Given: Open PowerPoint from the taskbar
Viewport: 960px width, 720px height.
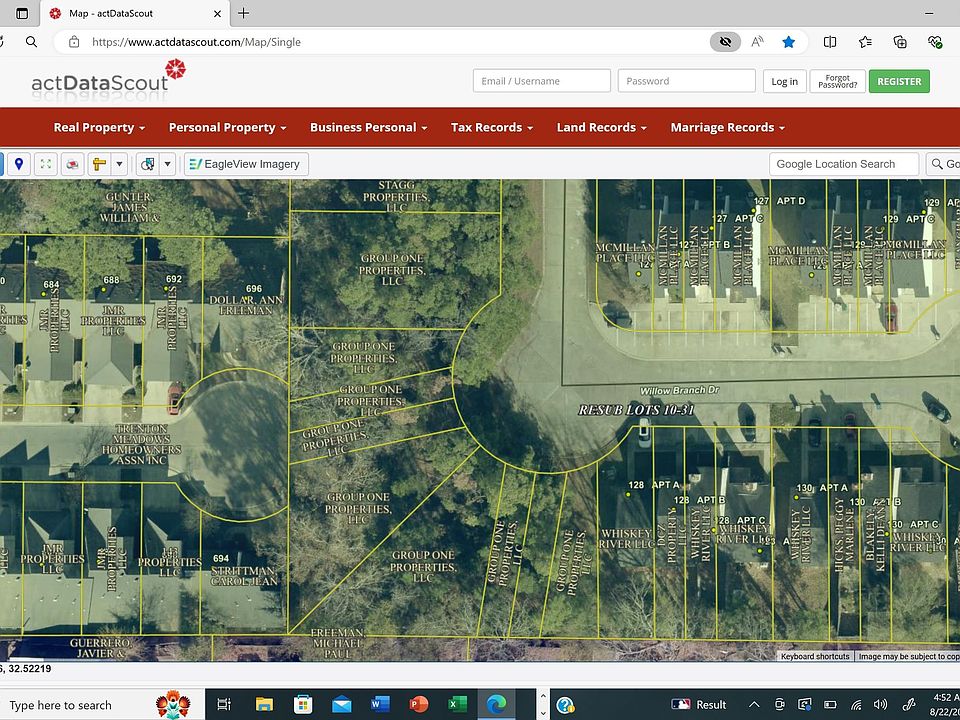Looking at the screenshot, I should click(x=418, y=705).
